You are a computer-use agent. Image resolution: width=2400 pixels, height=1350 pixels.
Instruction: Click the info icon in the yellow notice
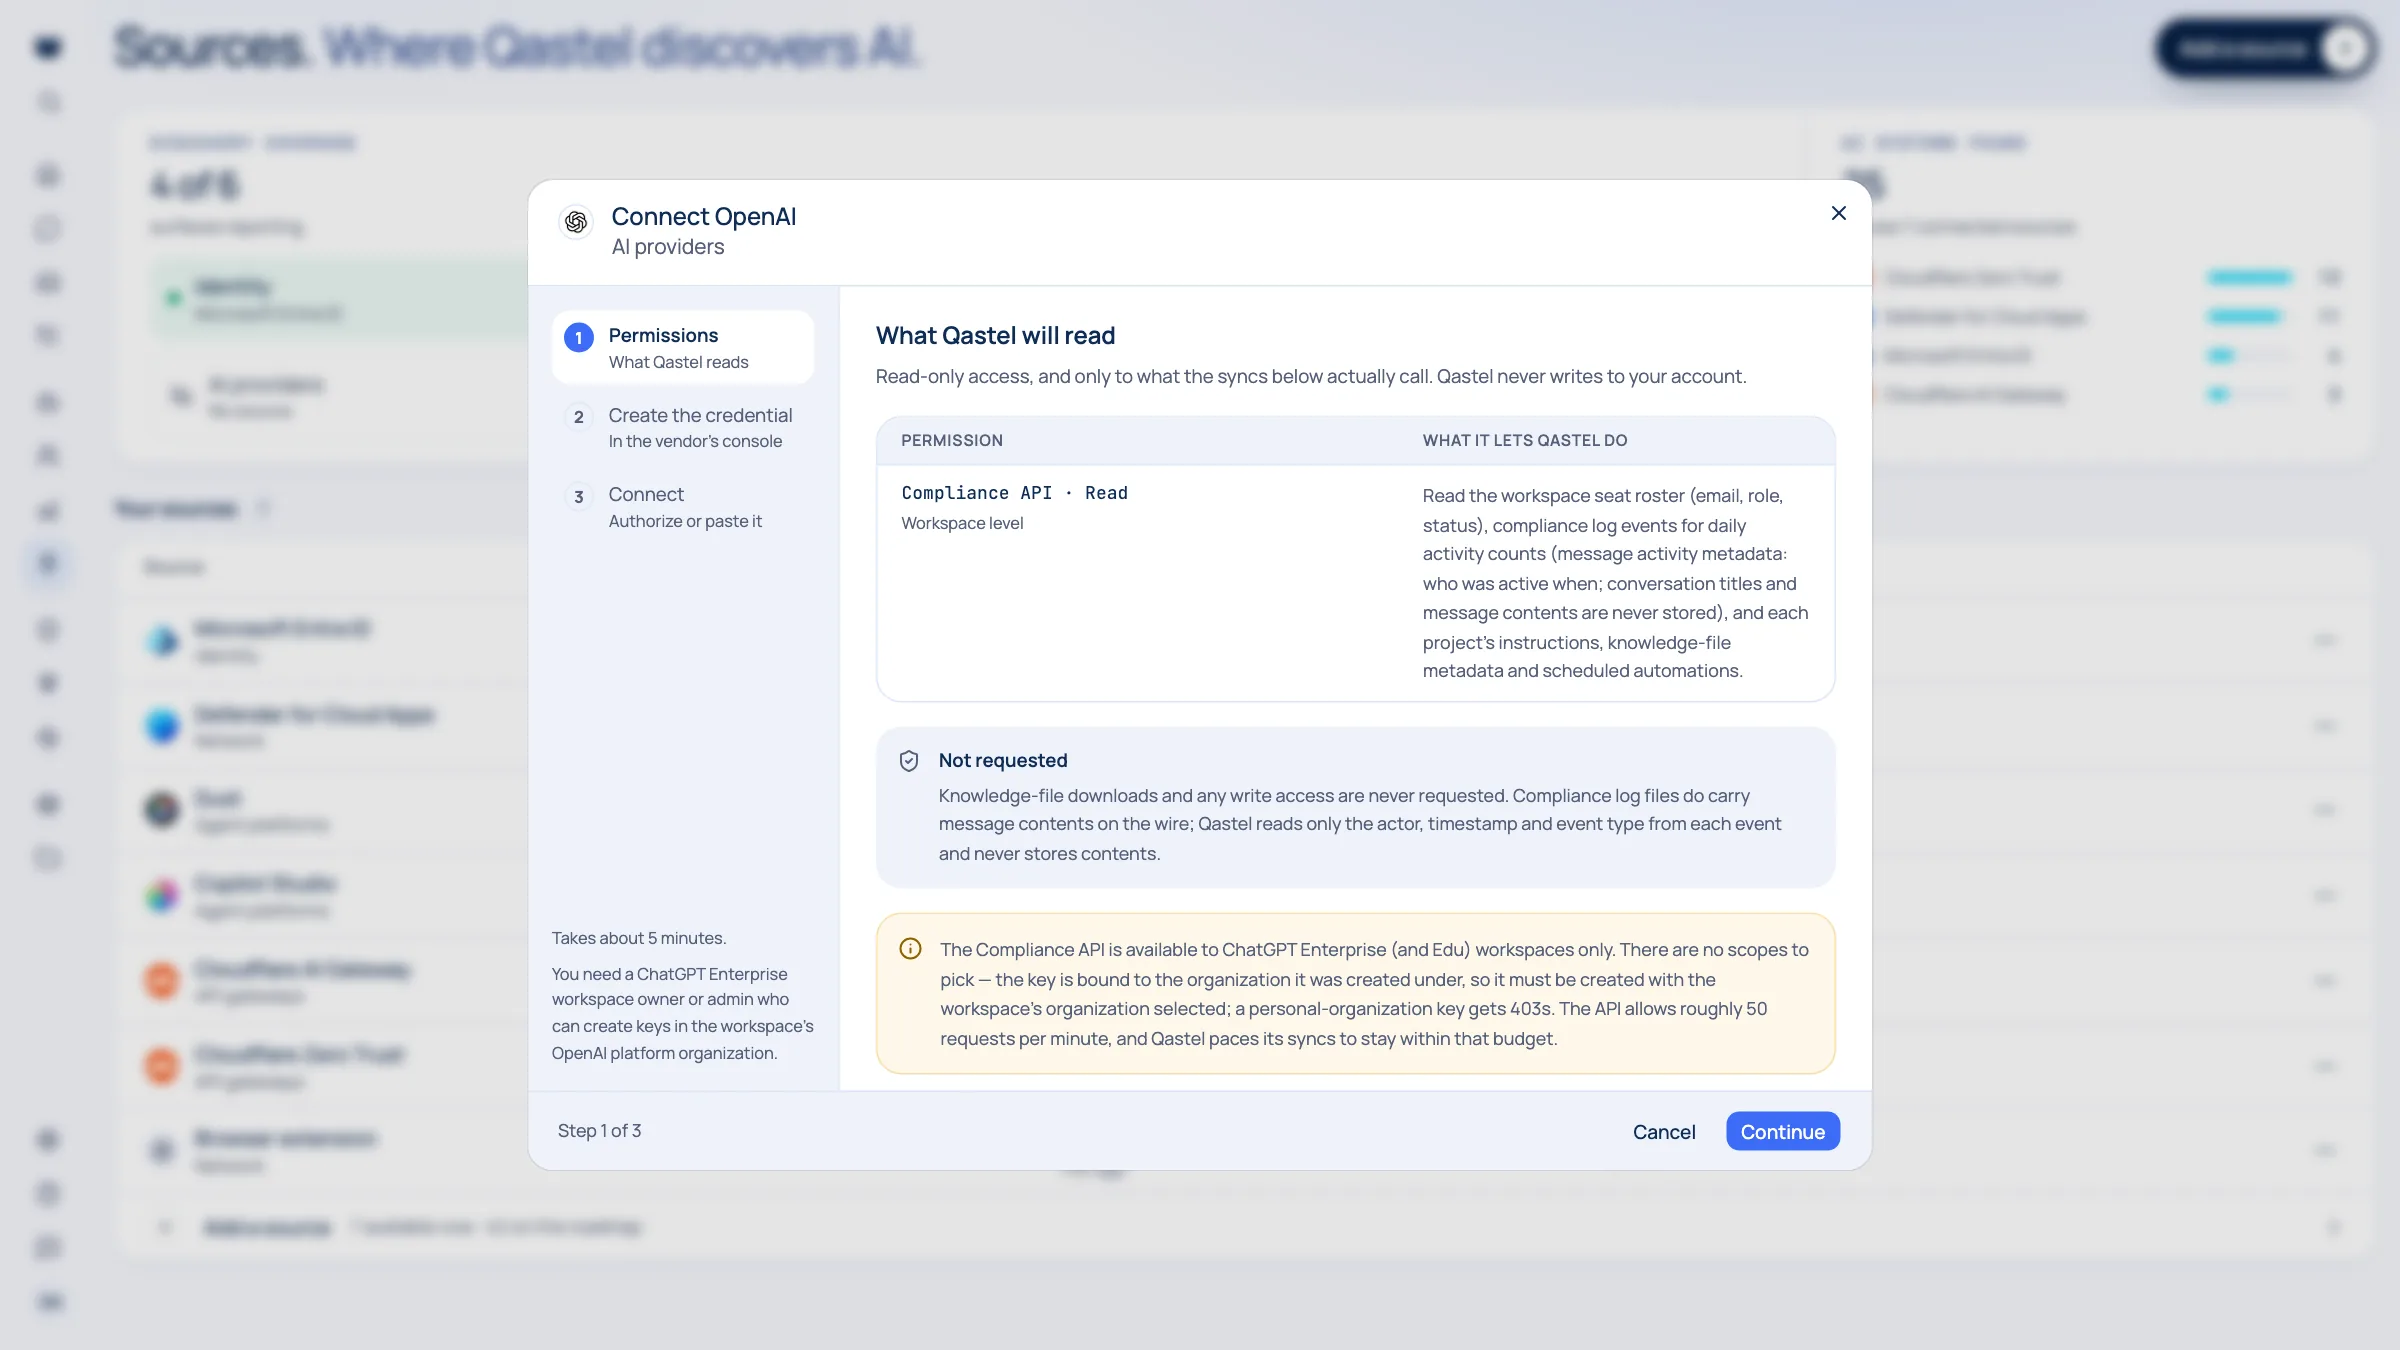click(910, 949)
